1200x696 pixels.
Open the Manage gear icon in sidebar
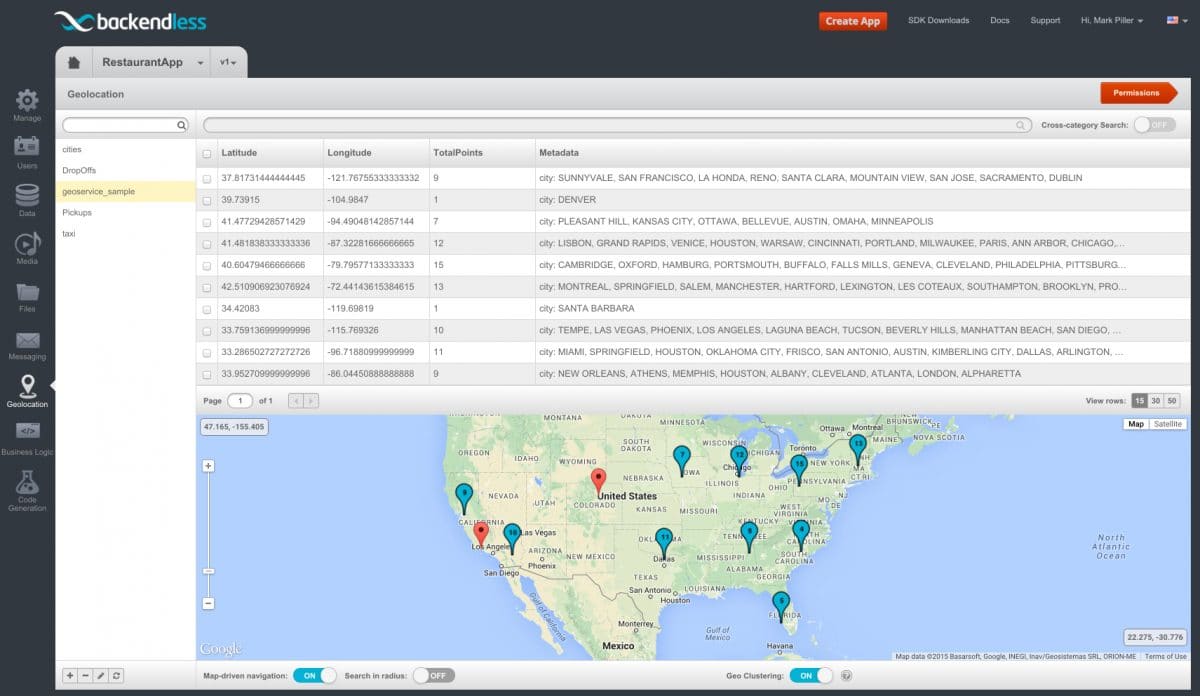[x=27, y=100]
